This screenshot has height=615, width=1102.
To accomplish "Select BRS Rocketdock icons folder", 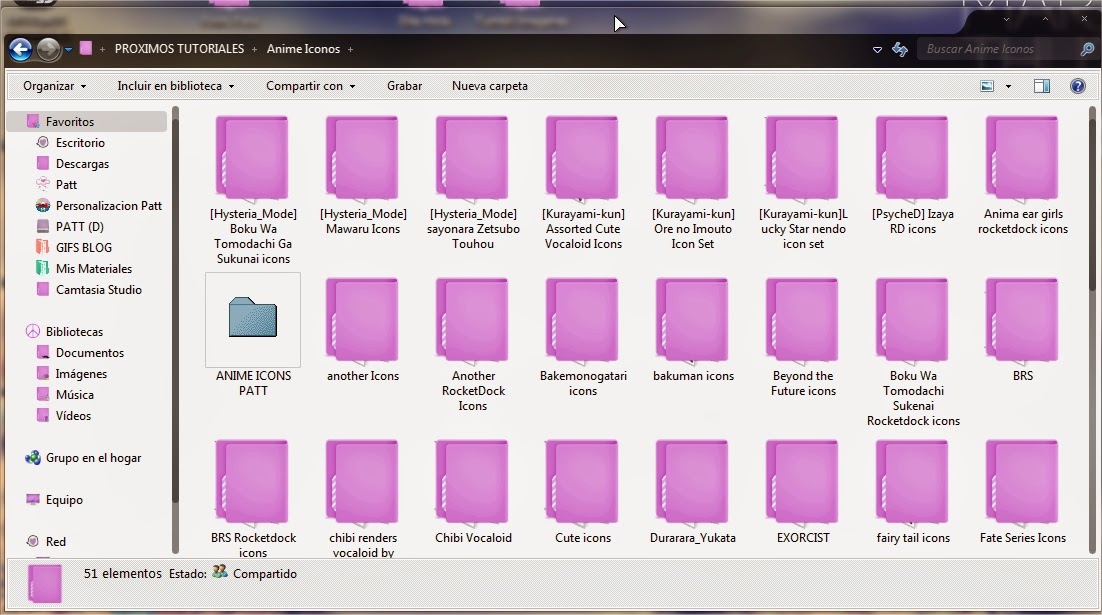I will (253, 498).
